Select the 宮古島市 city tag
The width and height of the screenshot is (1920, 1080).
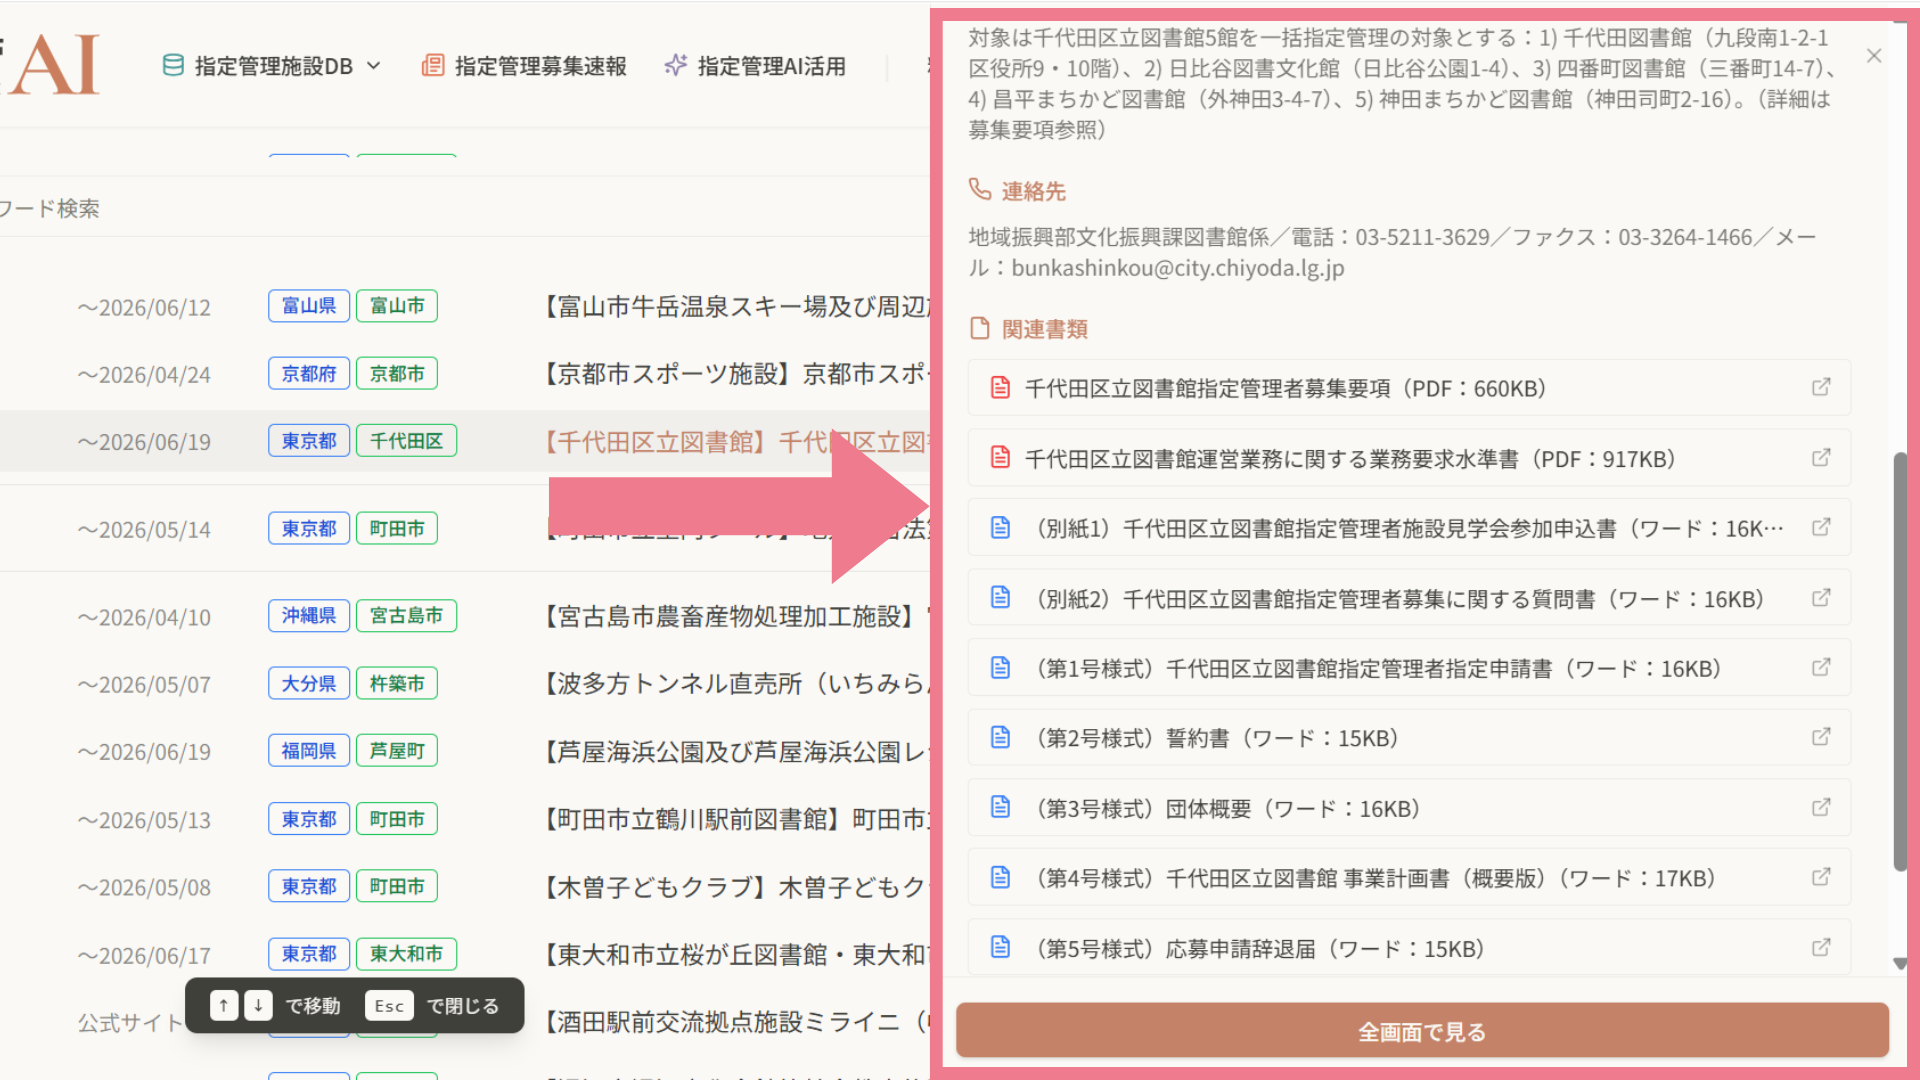coord(406,616)
